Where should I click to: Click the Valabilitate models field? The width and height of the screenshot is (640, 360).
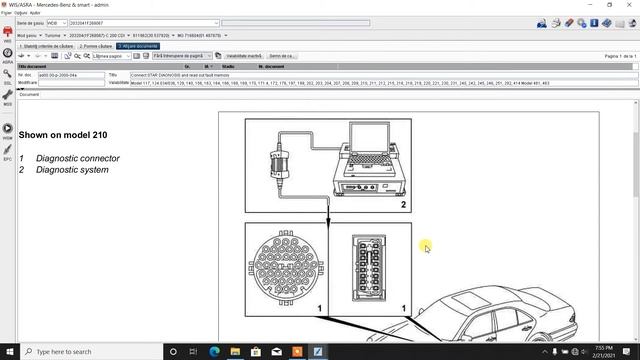click(x=384, y=83)
